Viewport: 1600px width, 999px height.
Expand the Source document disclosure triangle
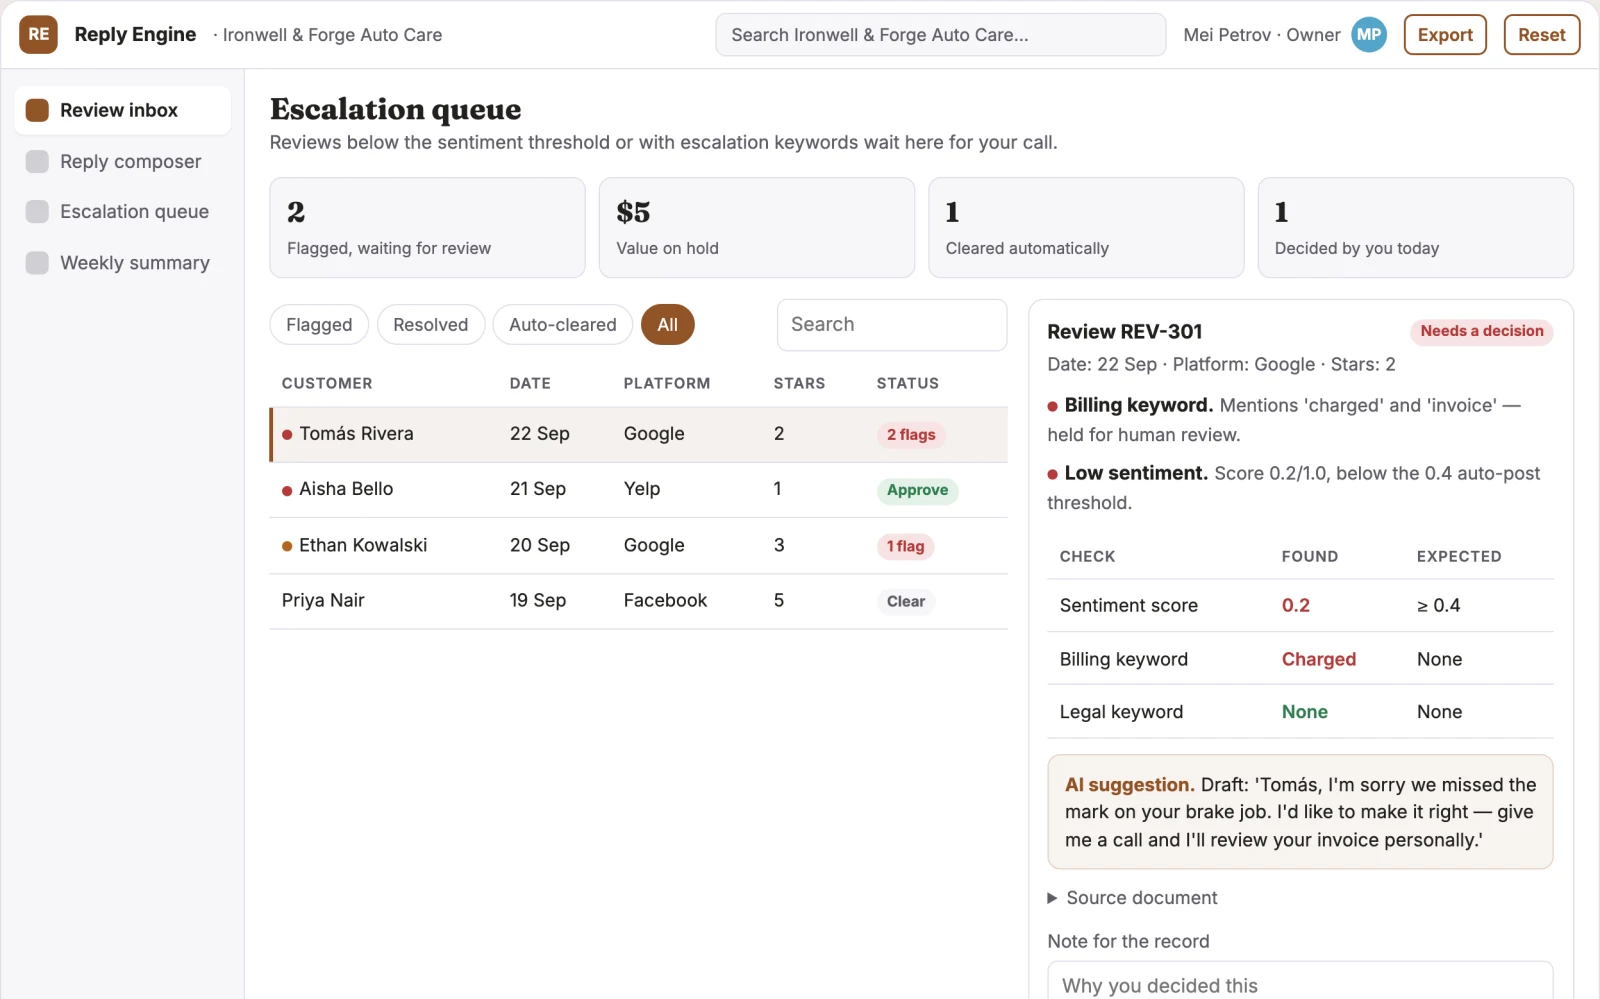(1052, 898)
